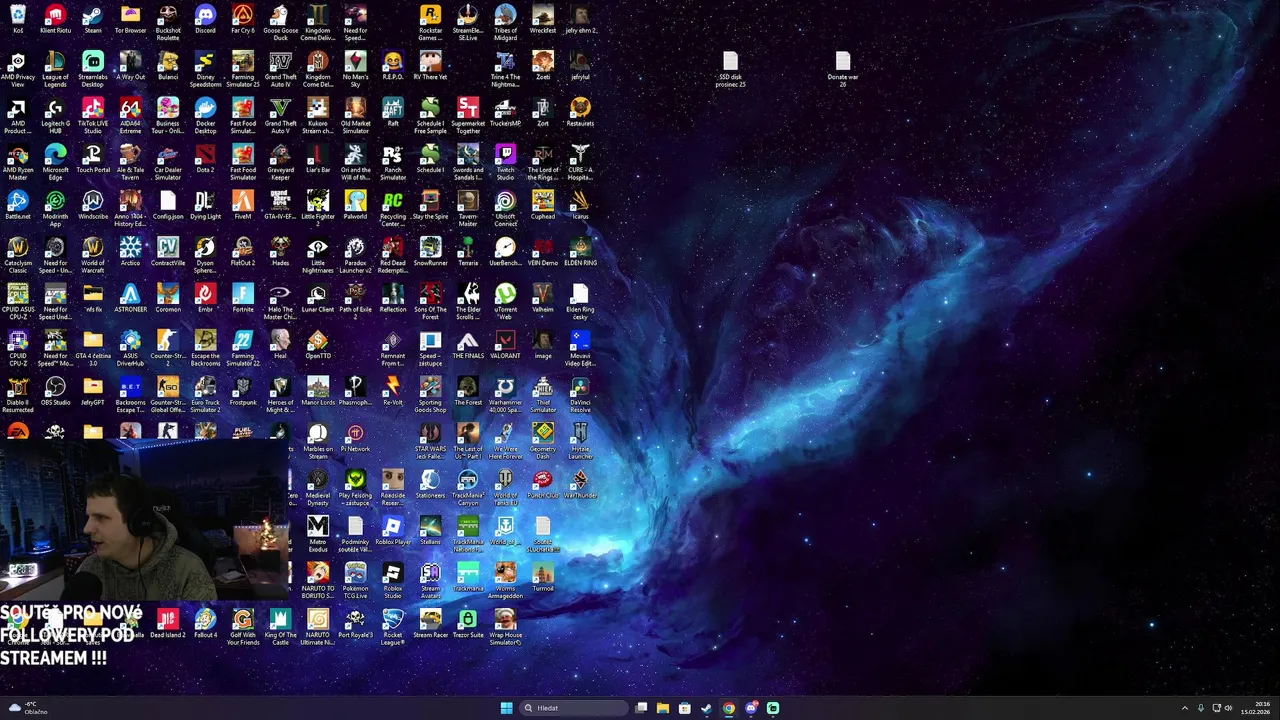The height and width of the screenshot is (720, 1280).
Task: Open Twitch Studio shortcut
Action: pyautogui.click(x=505, y=162)
